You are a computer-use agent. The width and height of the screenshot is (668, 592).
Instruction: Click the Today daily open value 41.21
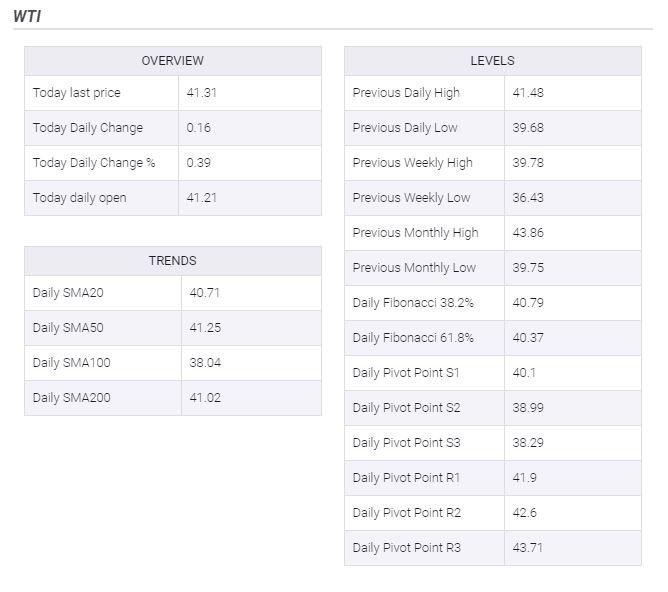(x=202, y=198)
